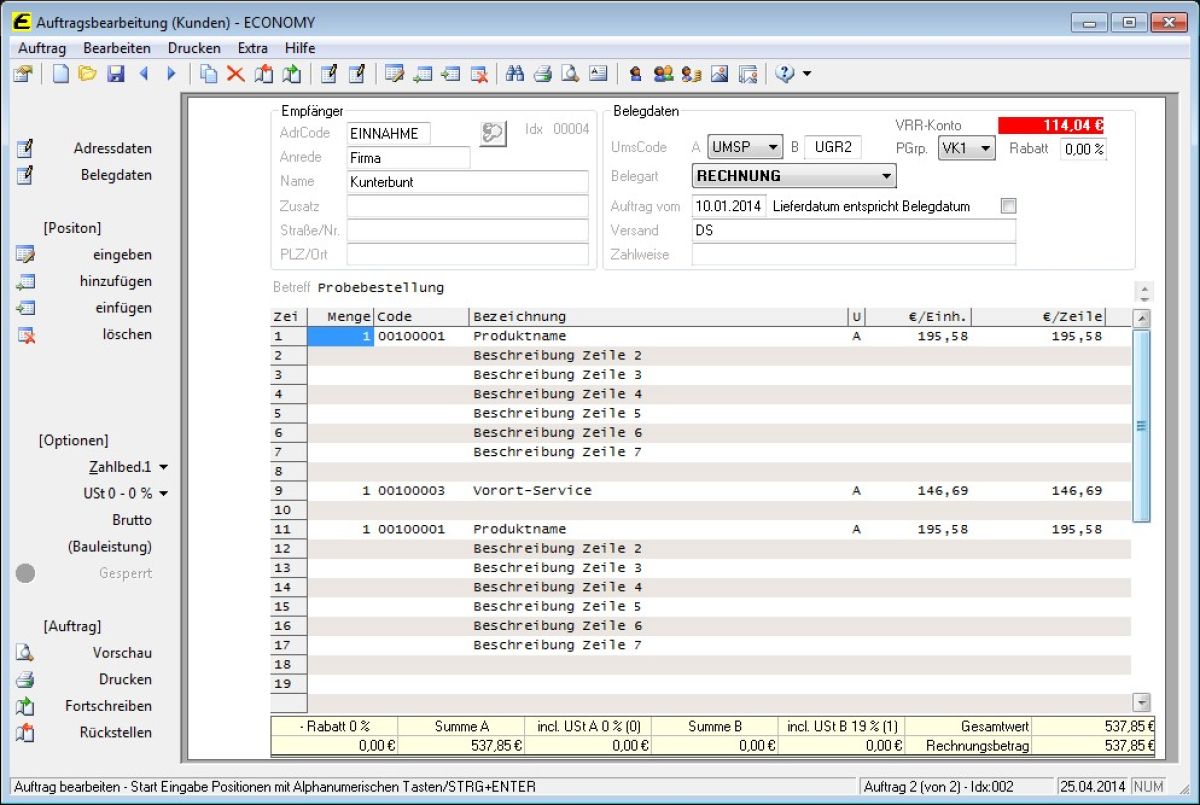Click the address lookup icon beside AdrCode
This screenshot has height=805, width=1200.
tap(493, 133)
